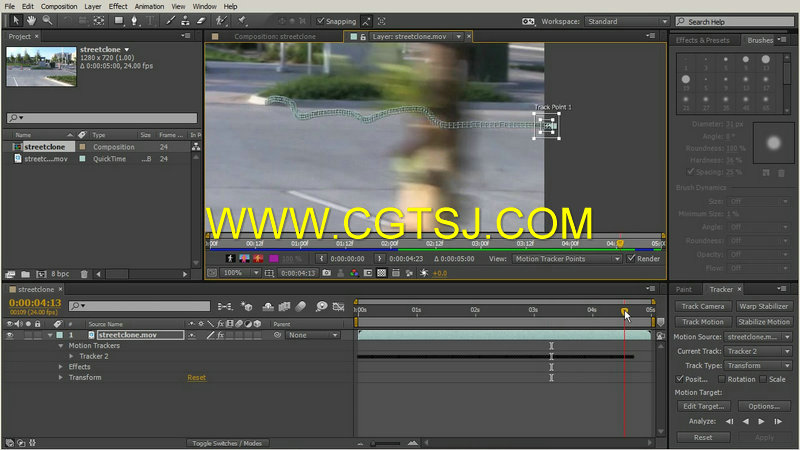Select the Brush tool
The height and width of the screenshot is (450, 800).
click(x=171, y=21)
